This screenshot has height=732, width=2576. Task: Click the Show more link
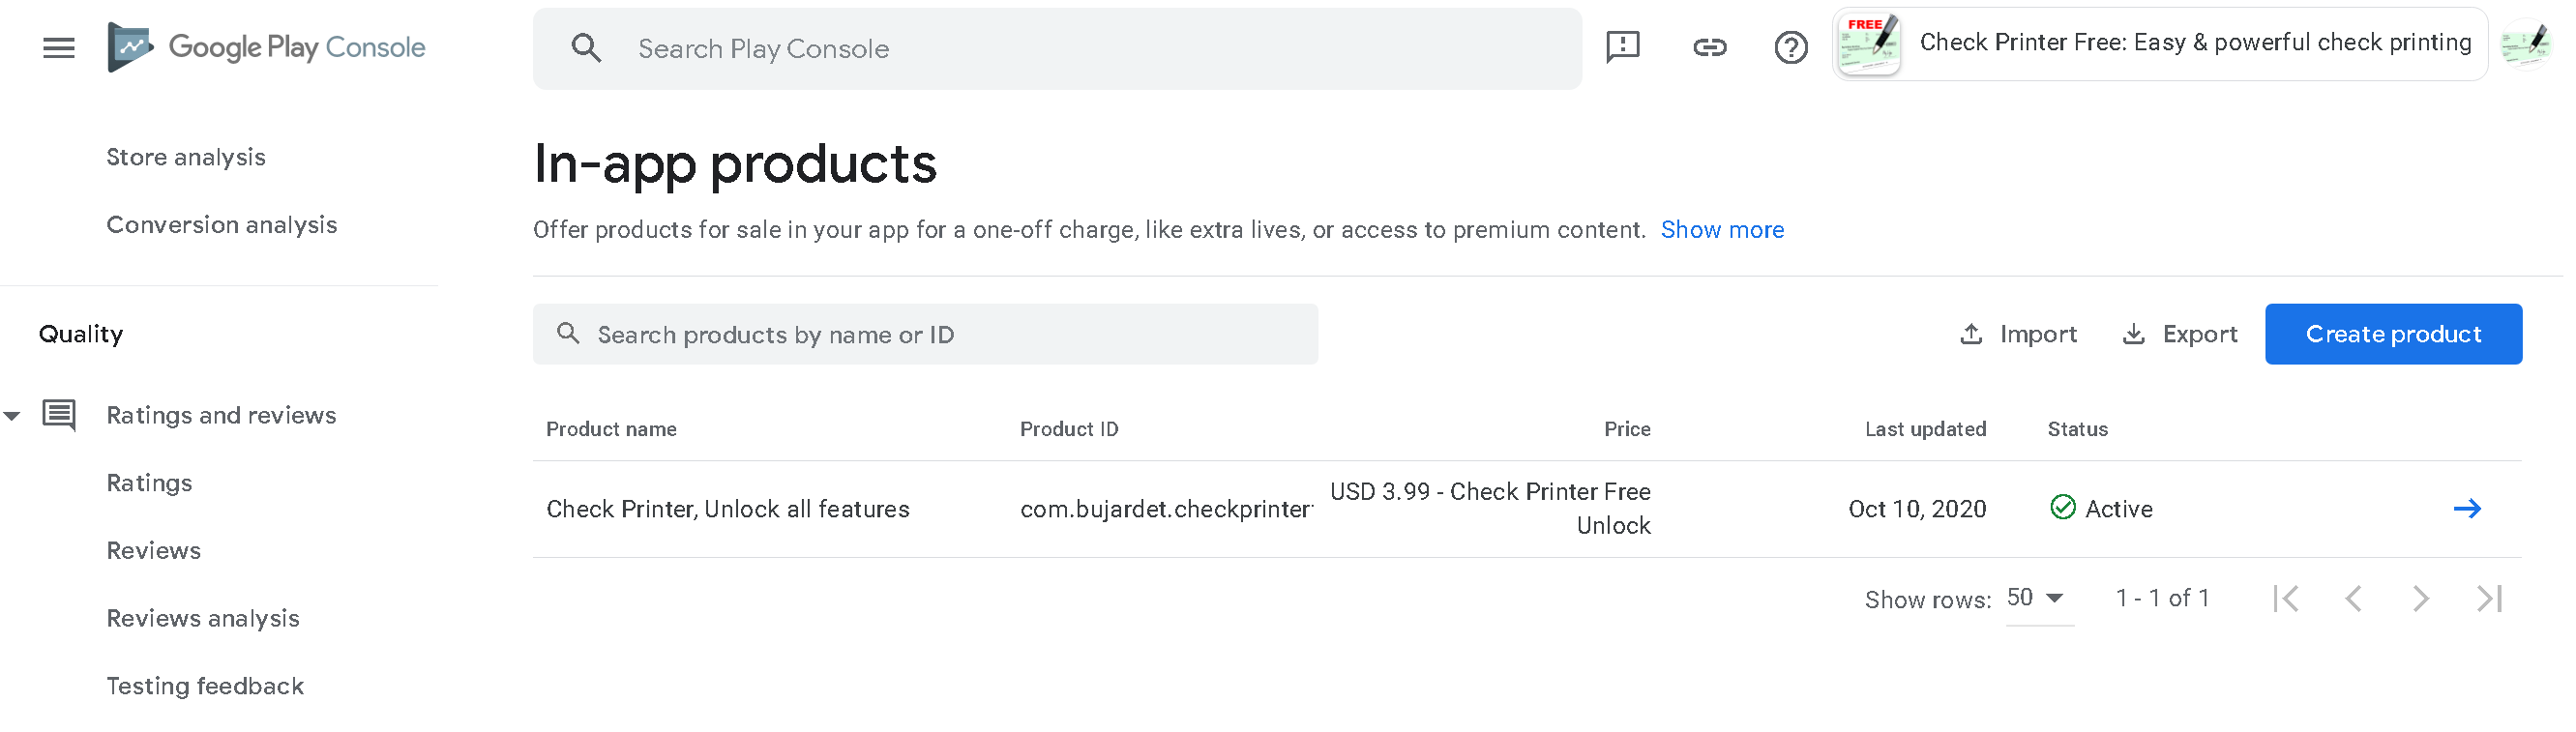(1721, 230)
